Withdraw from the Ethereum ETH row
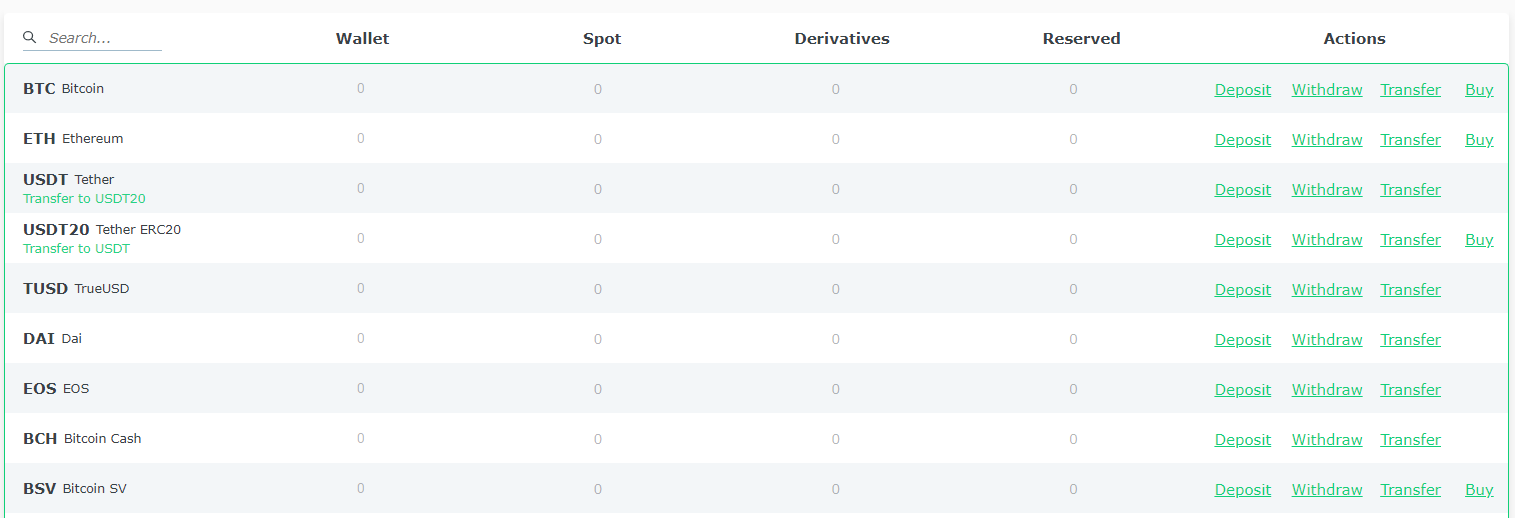Viewport: 1515px width, 518px height. (1326, 140)
